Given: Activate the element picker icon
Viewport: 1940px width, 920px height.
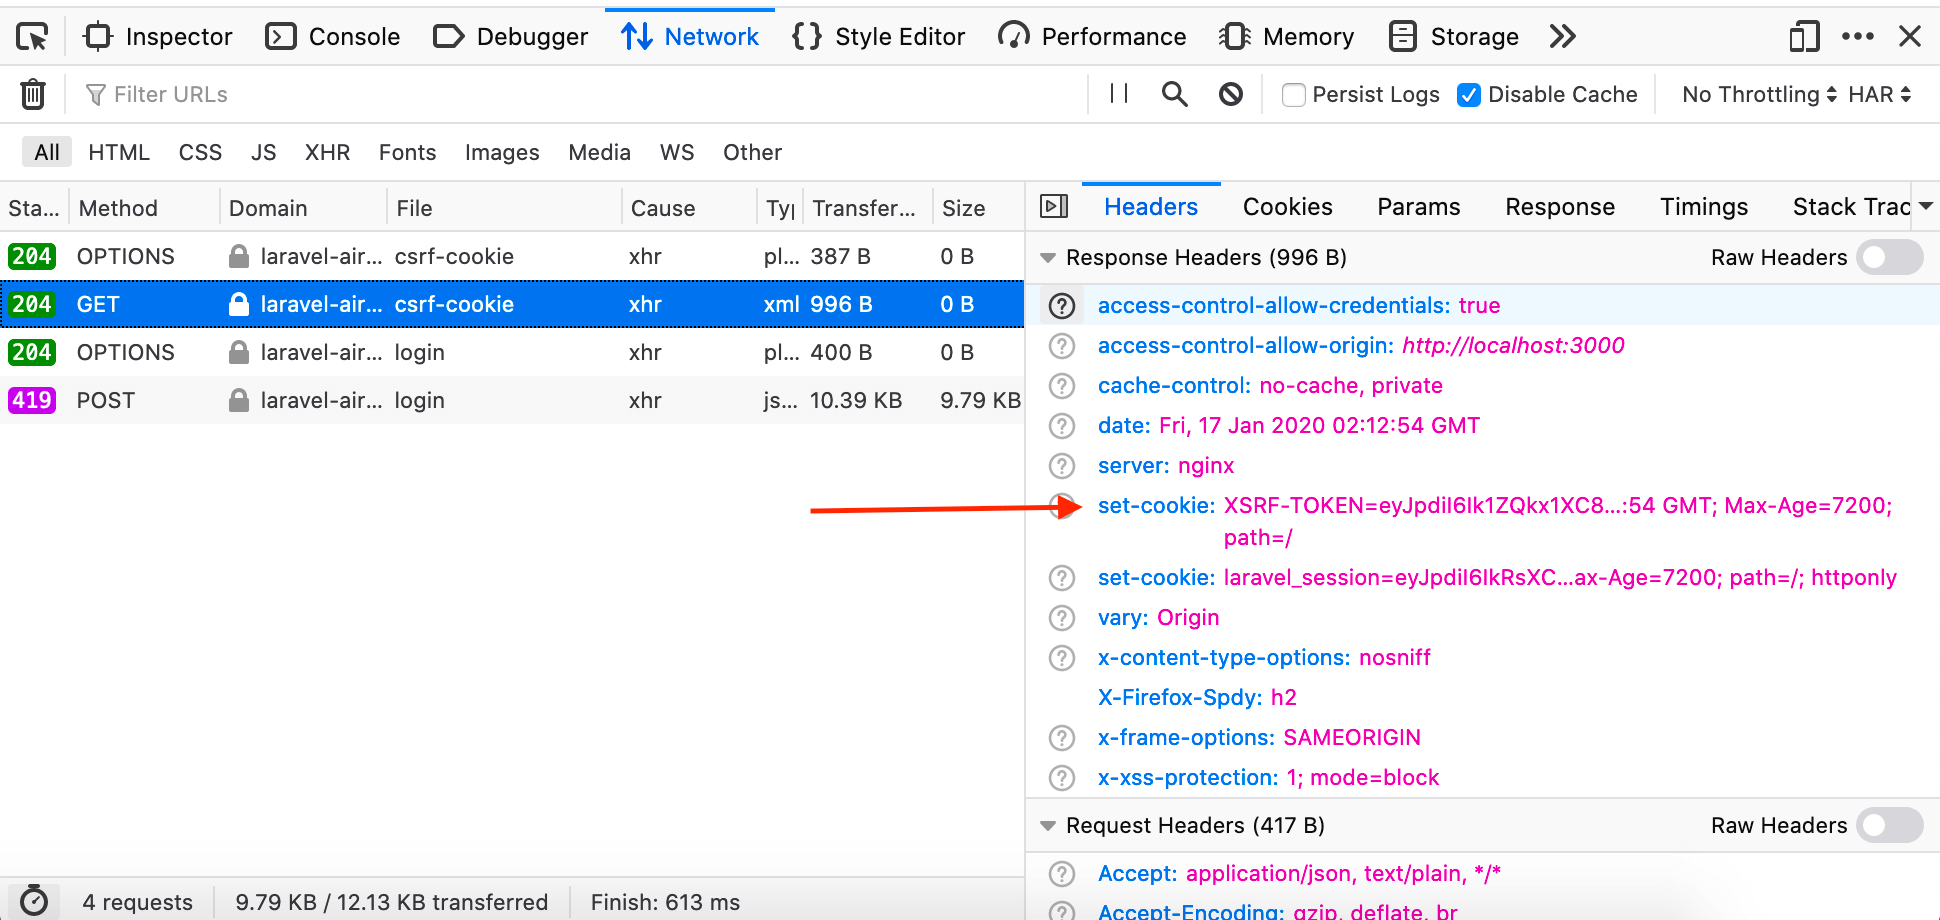Looking at the screenshot, I should [x=32, y=37].
